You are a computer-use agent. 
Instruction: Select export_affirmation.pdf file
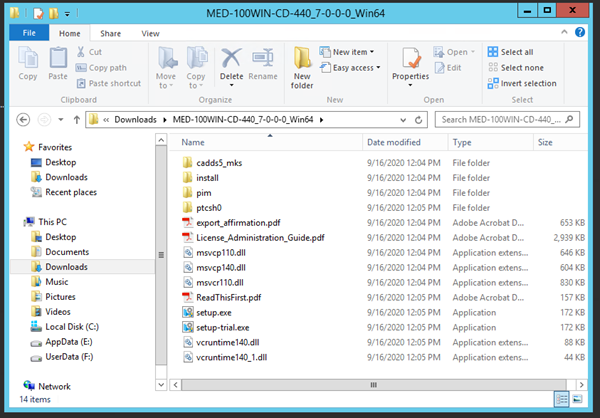[238, 222]
